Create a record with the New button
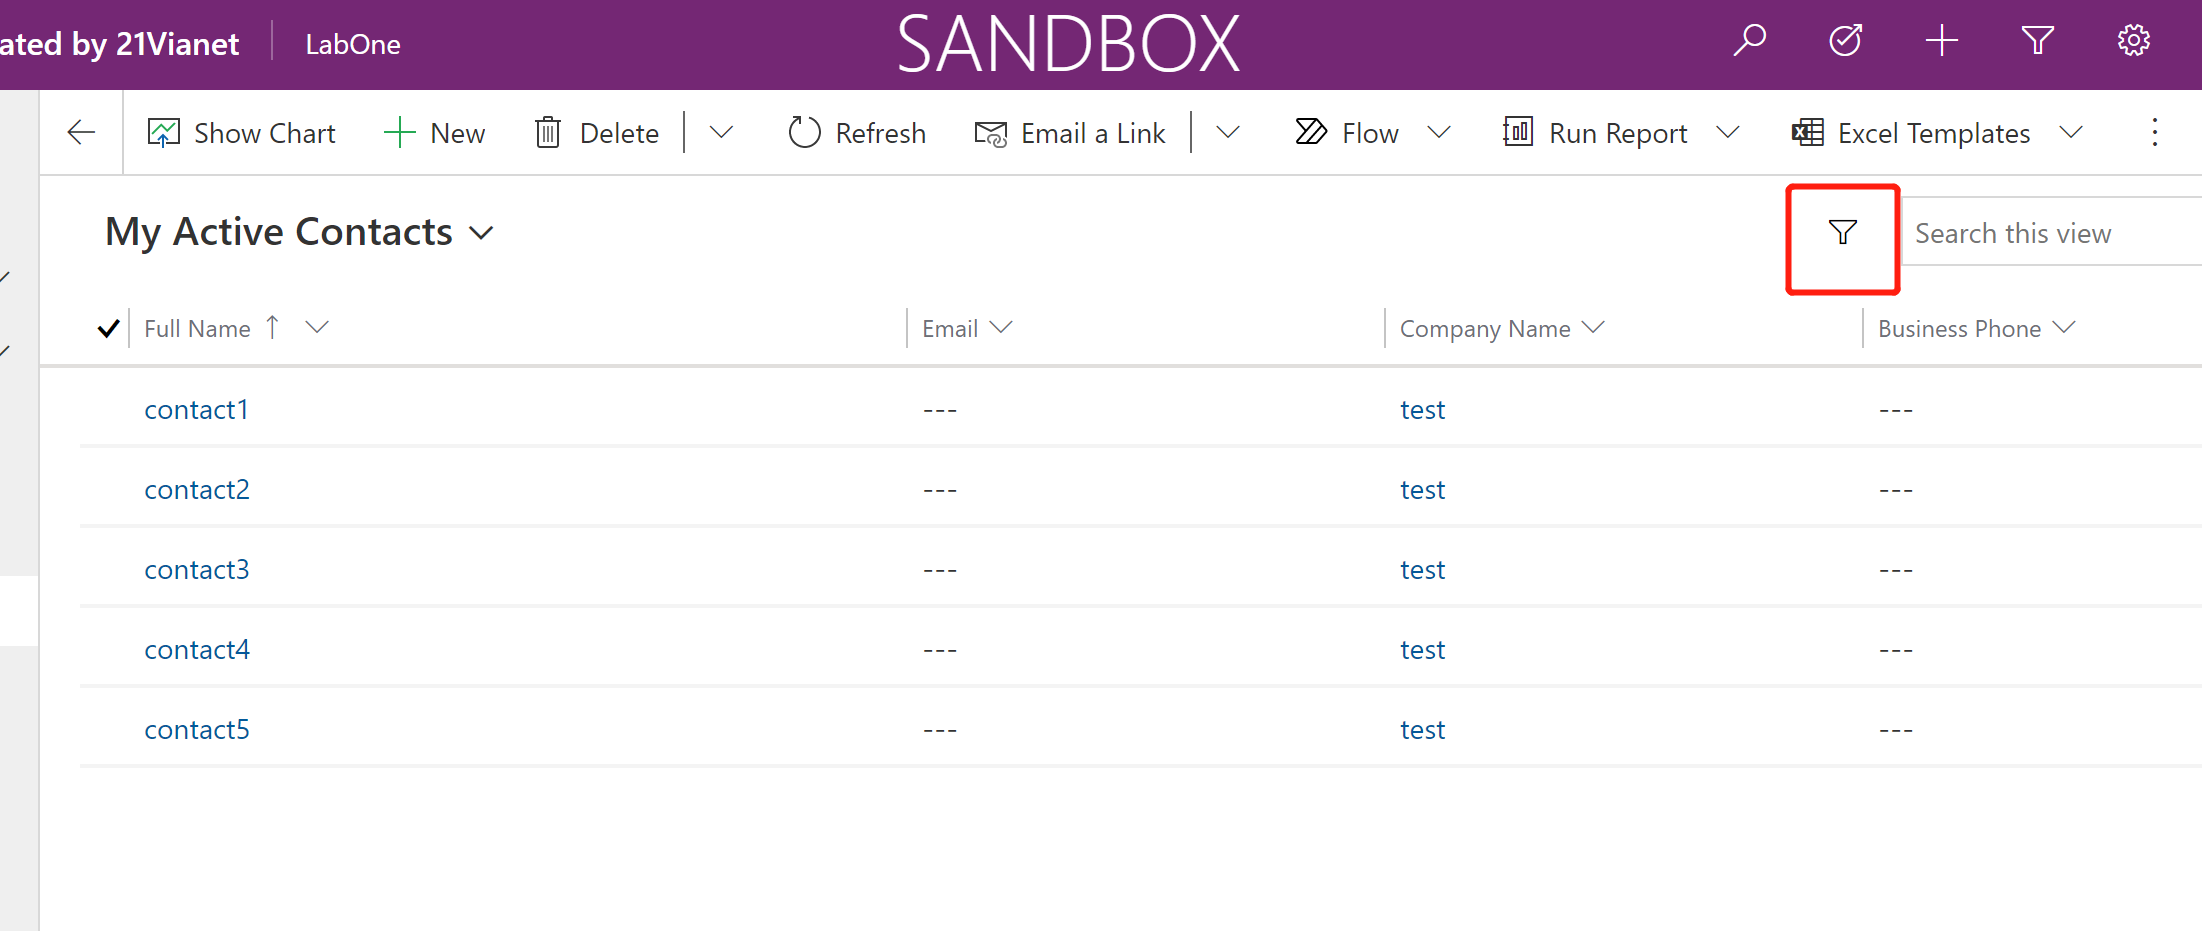The height and width of the screenshot is (931, 2202). 434,132
